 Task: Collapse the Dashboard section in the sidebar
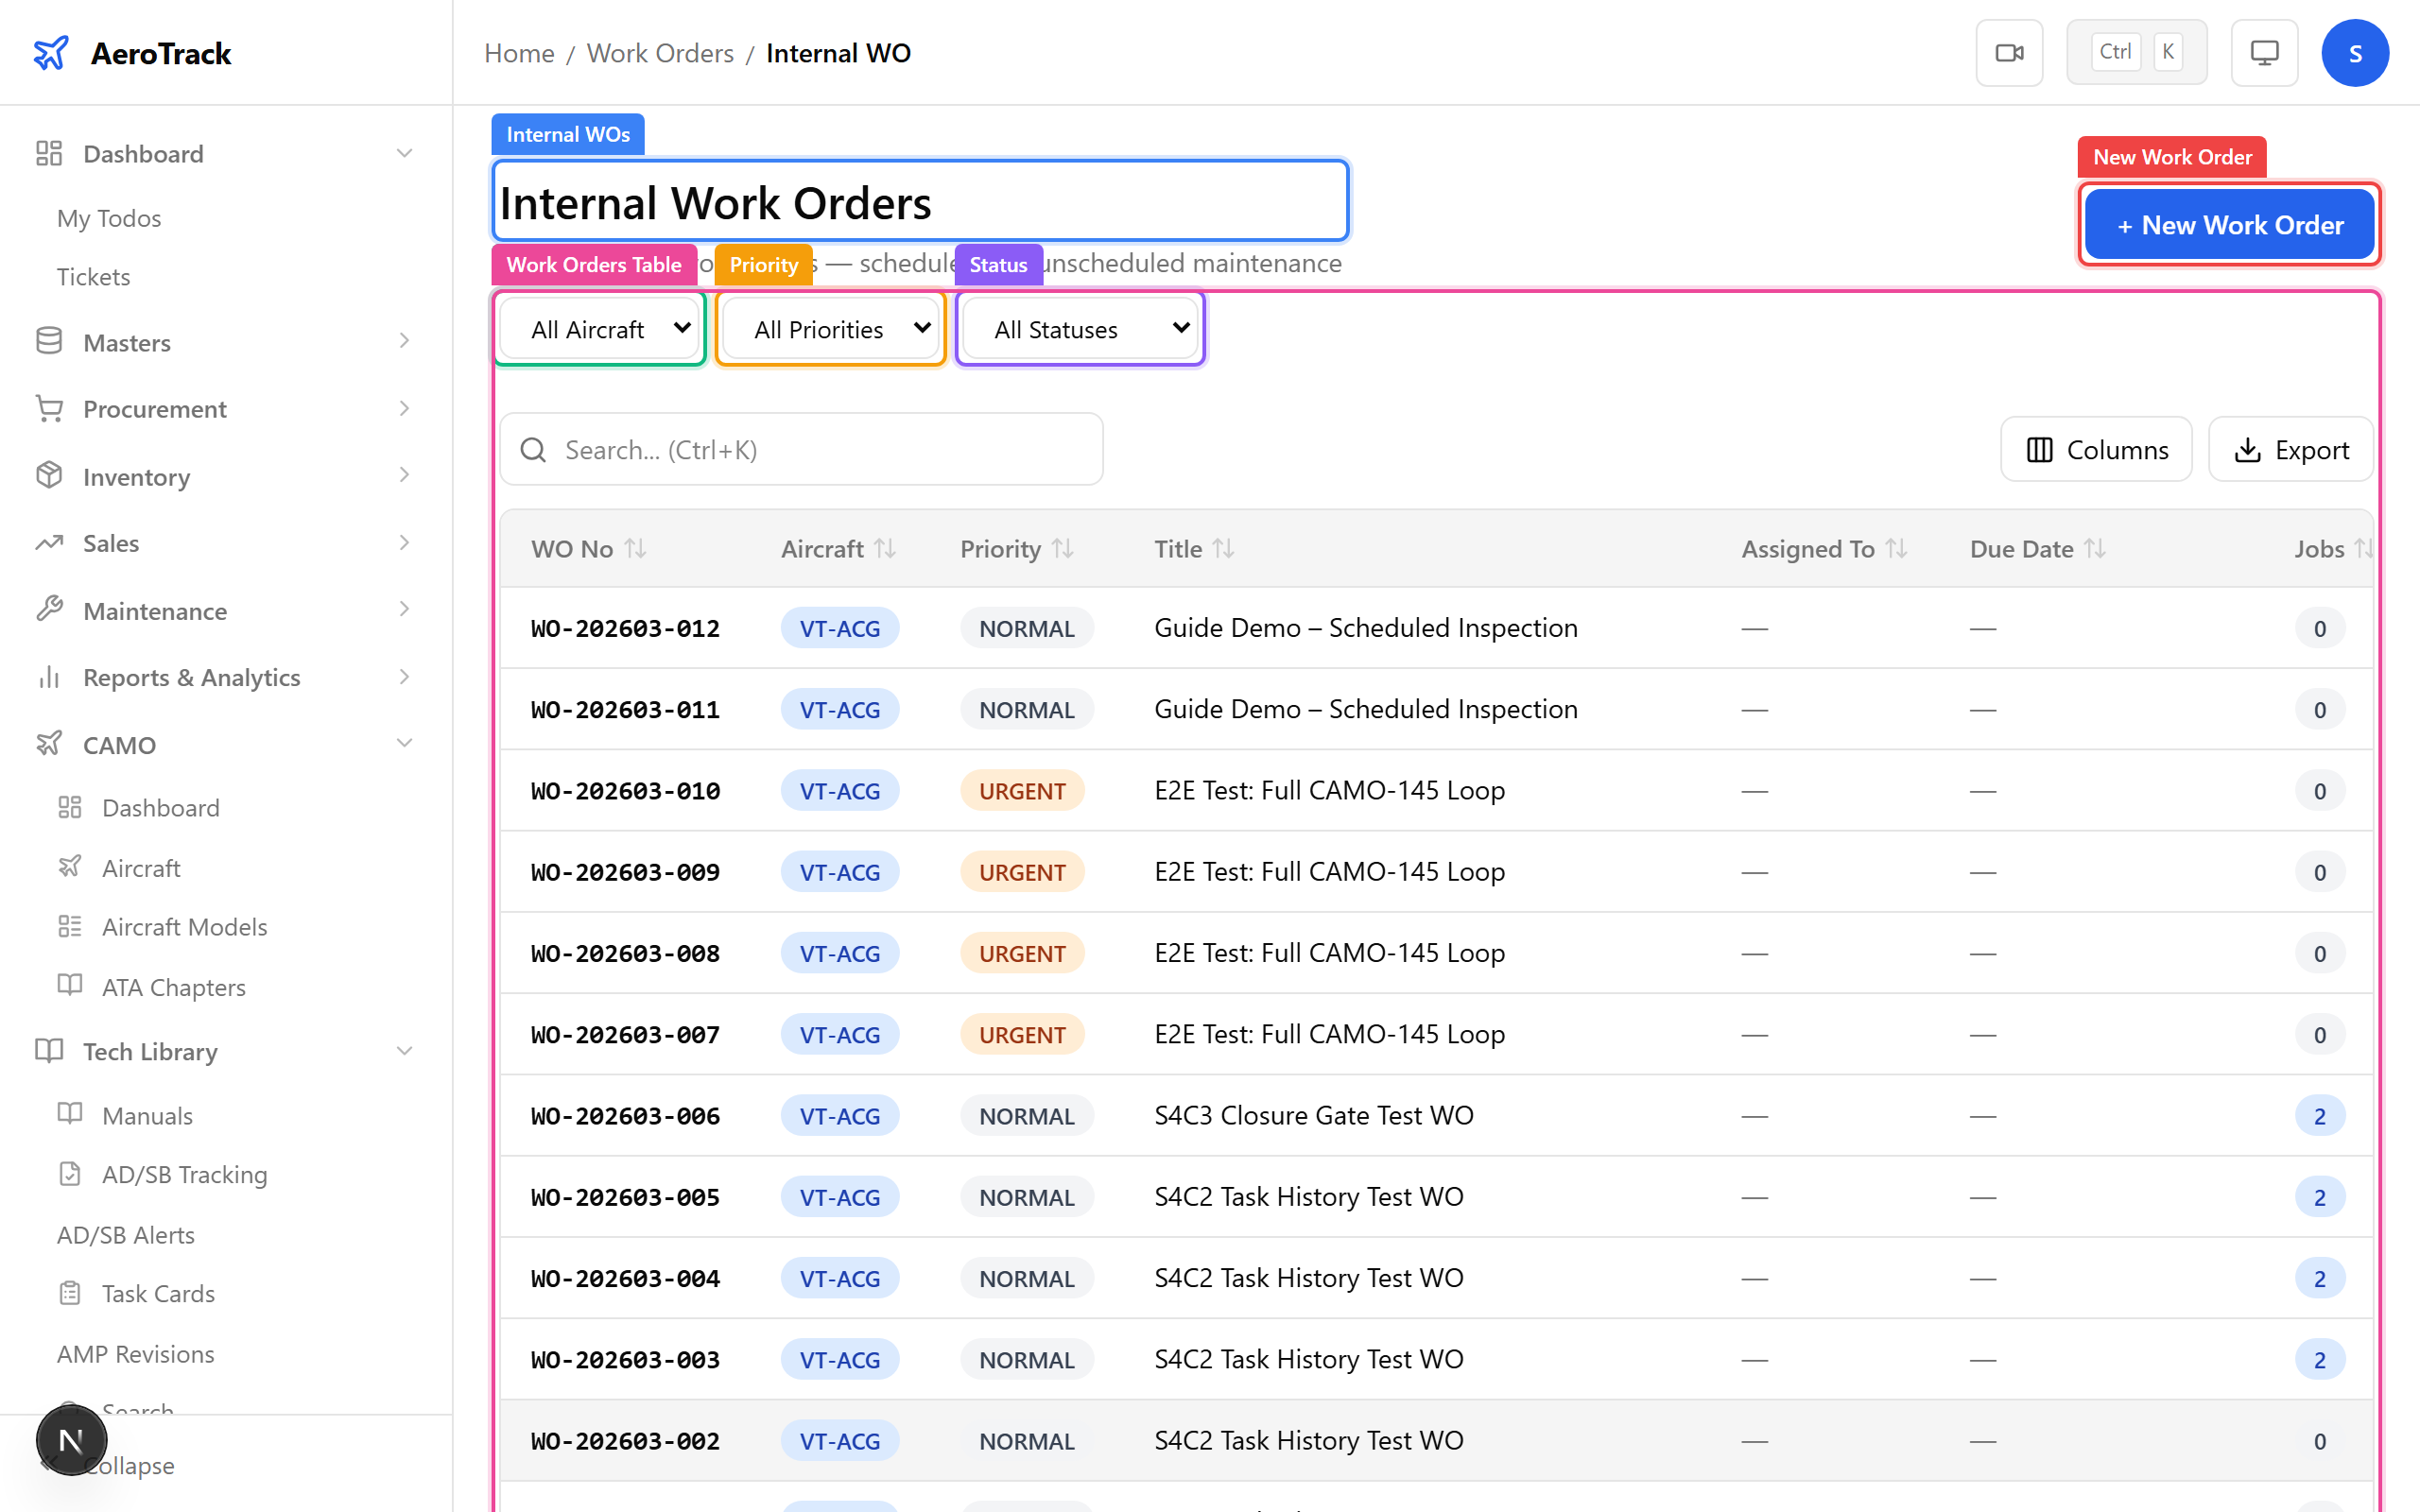tap(404, 152)
